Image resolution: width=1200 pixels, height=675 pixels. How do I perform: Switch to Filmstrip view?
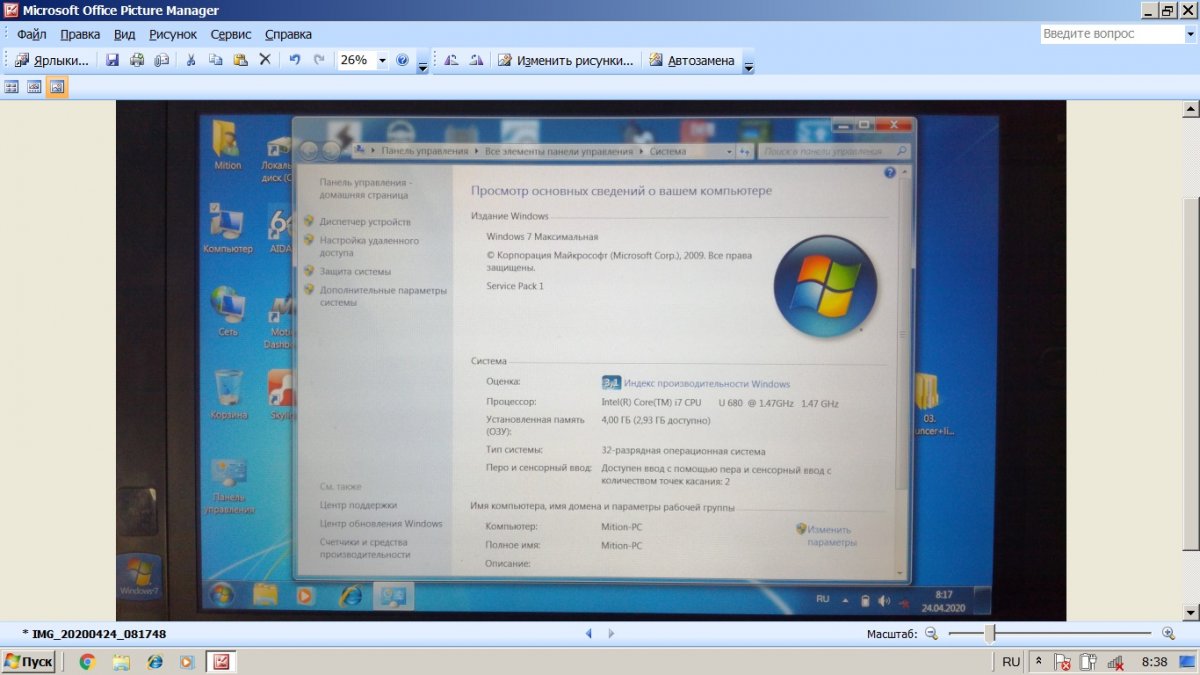[x=34, y=87]
